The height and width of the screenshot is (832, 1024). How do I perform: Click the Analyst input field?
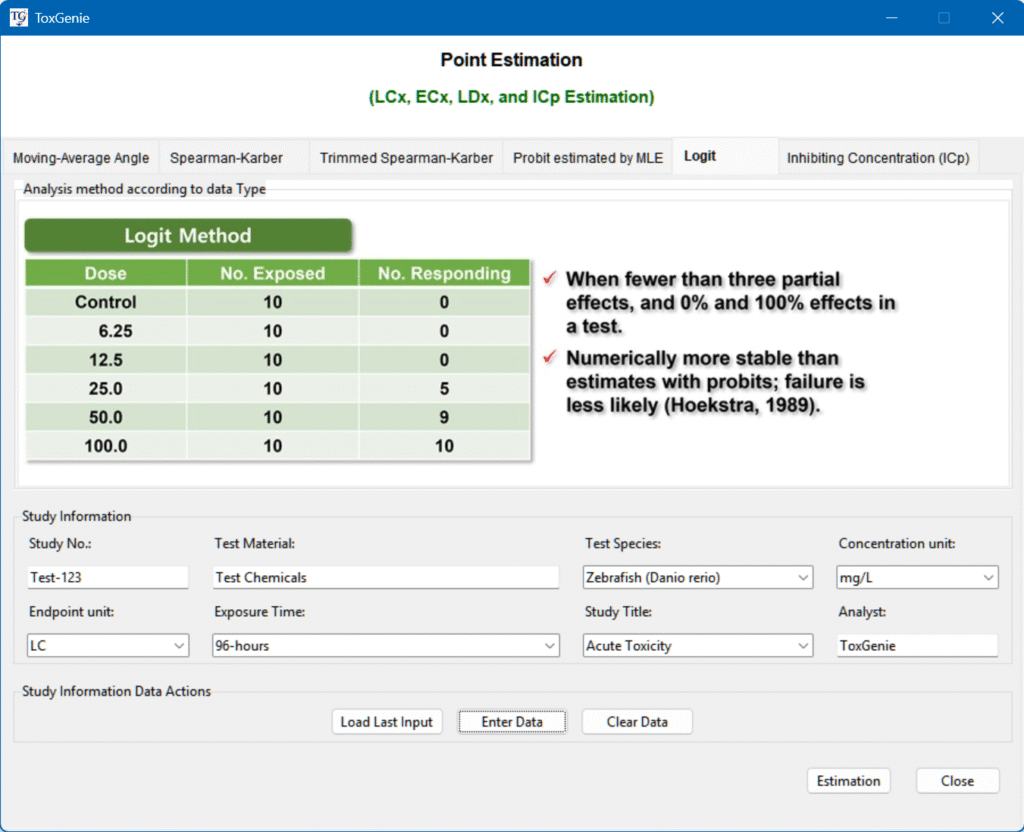(917, 646)
